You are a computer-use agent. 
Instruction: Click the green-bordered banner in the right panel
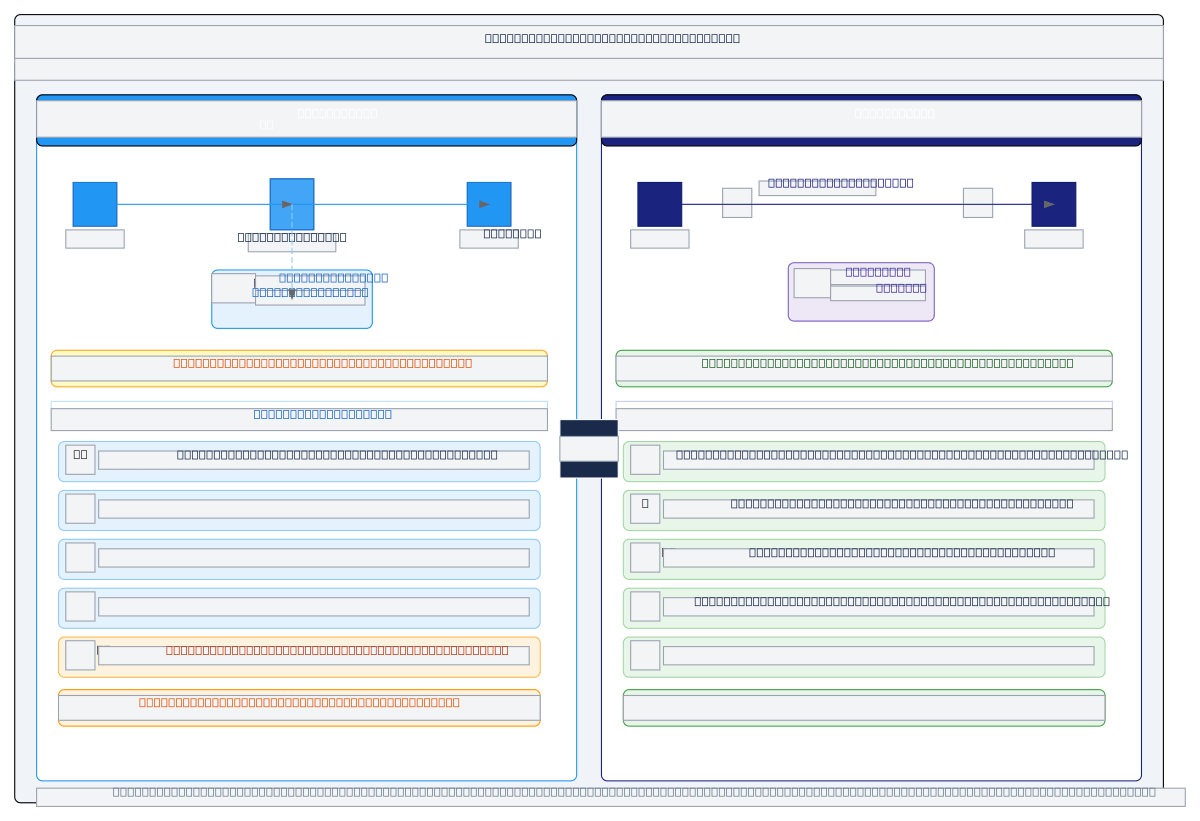click(x=863, y=368)
